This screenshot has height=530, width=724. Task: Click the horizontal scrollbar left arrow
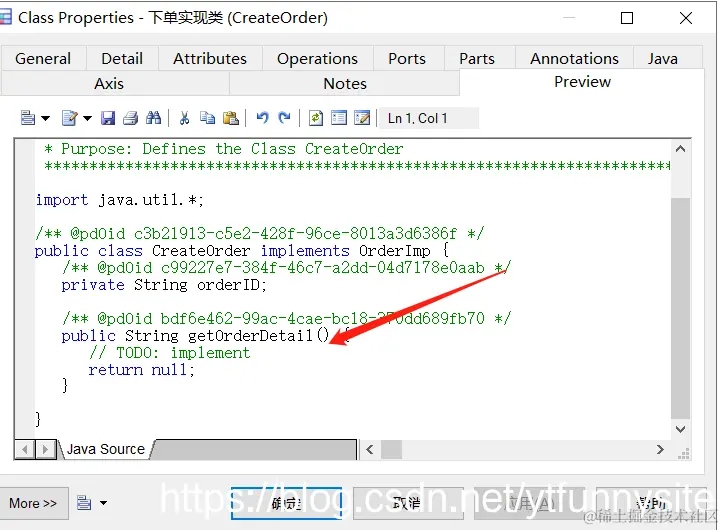click(x=369, y=449)
